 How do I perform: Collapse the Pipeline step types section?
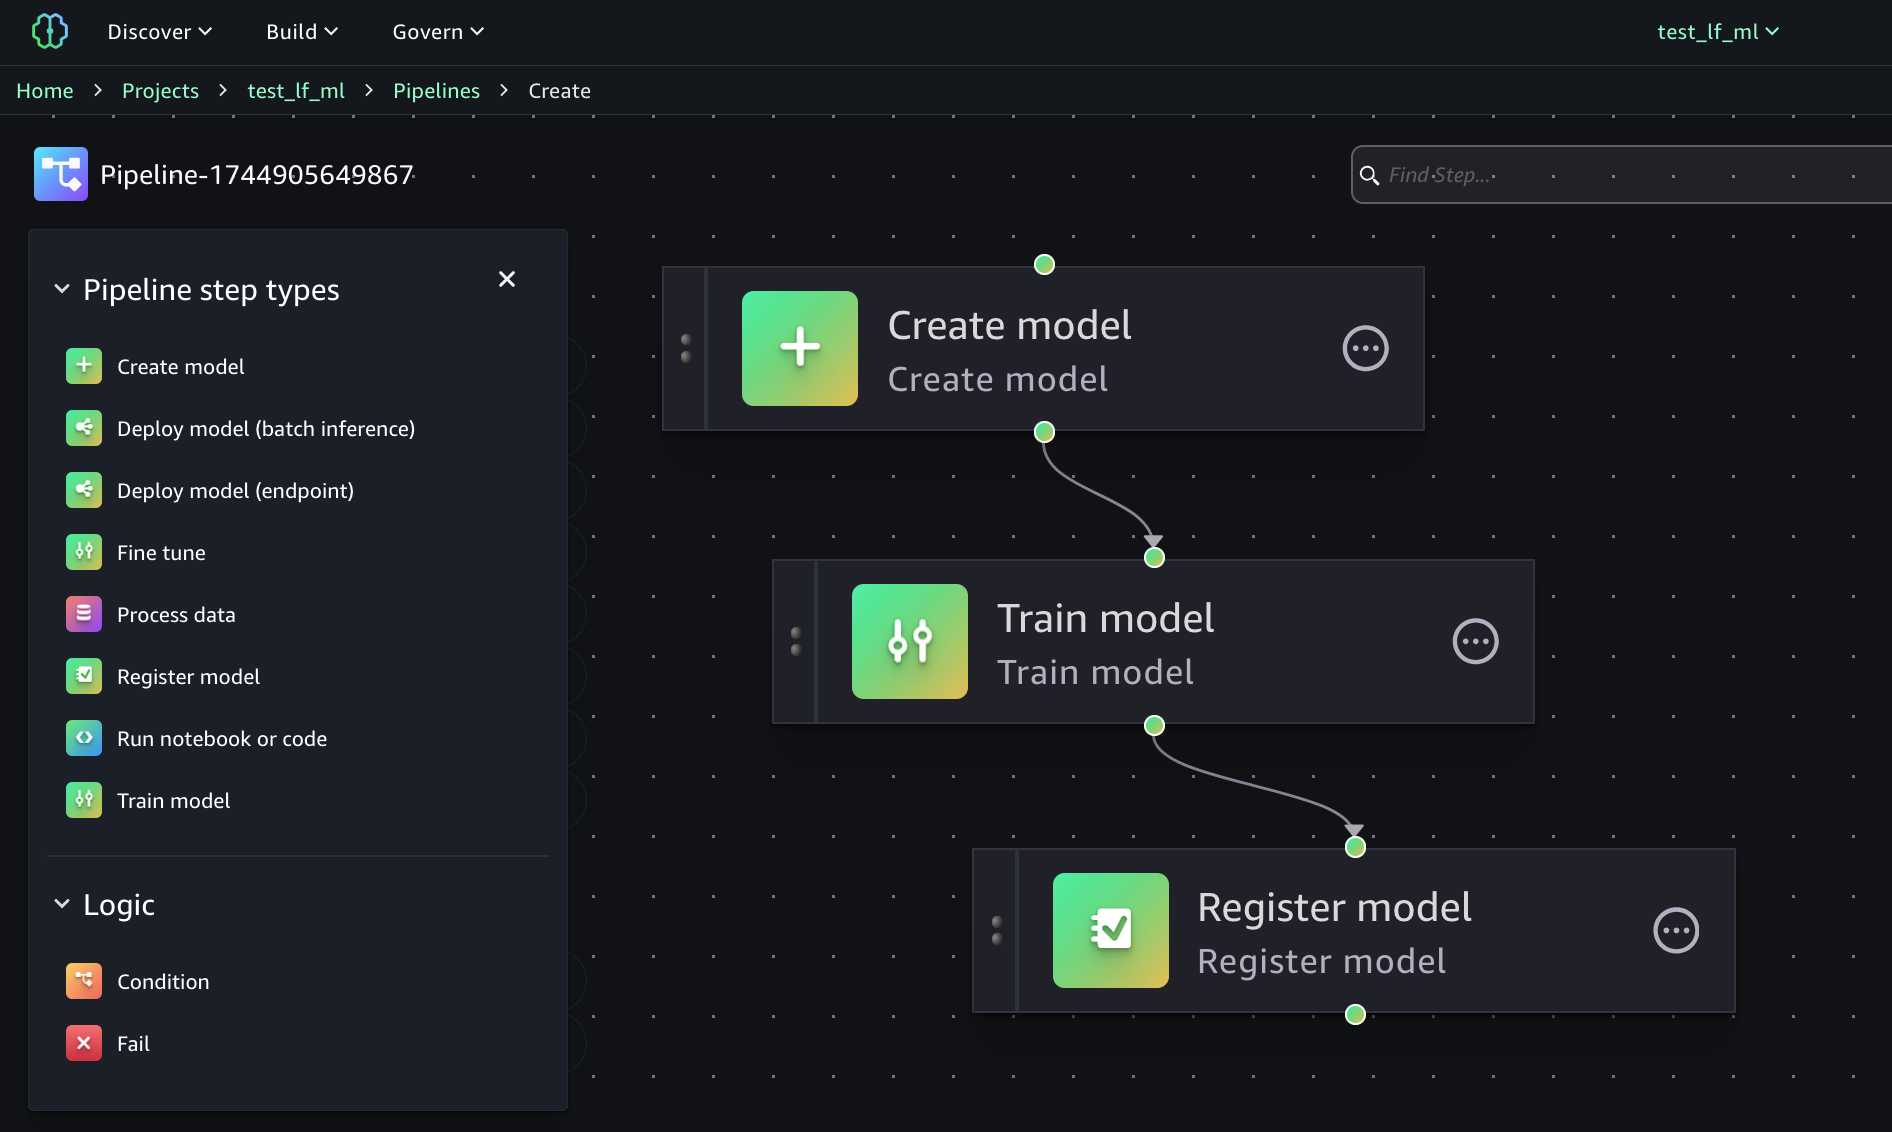pyautogui.click(x=62, y=290)
